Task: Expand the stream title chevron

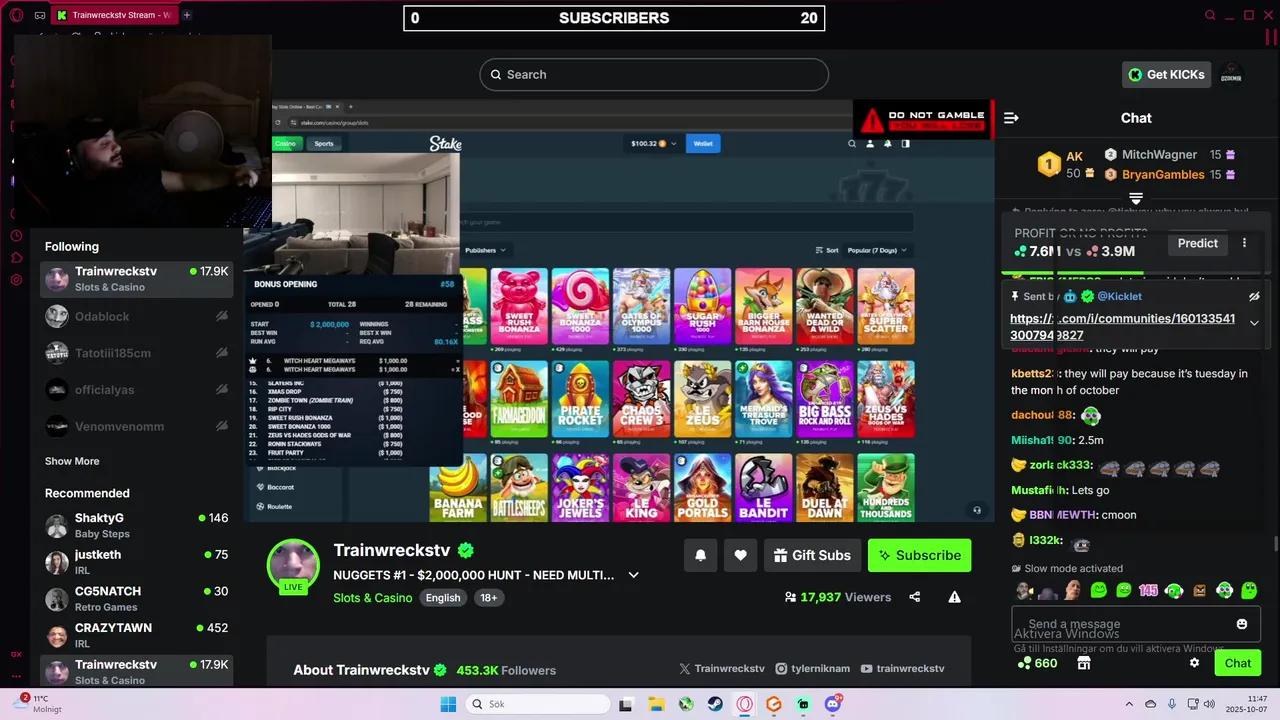Action: [633, 575]
